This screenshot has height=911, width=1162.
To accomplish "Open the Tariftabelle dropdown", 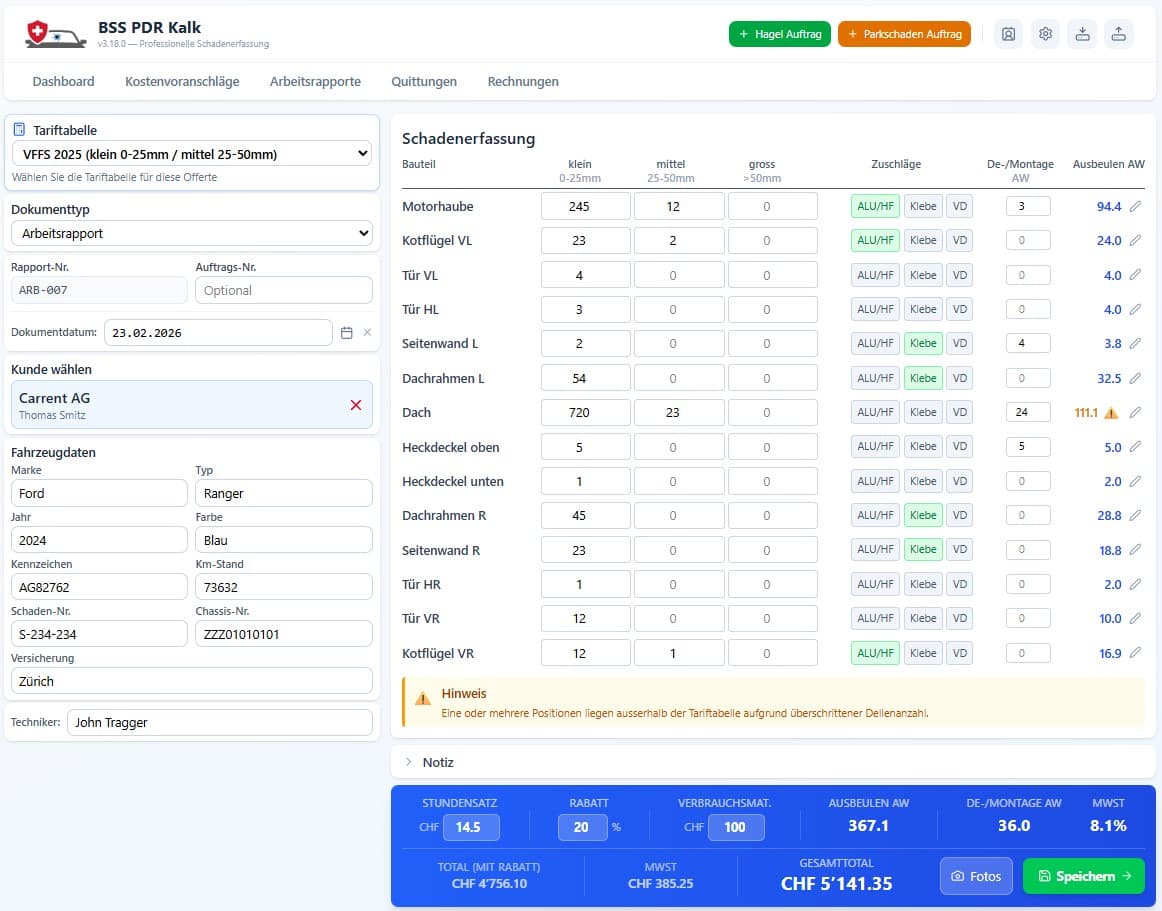I will point(191,154).
